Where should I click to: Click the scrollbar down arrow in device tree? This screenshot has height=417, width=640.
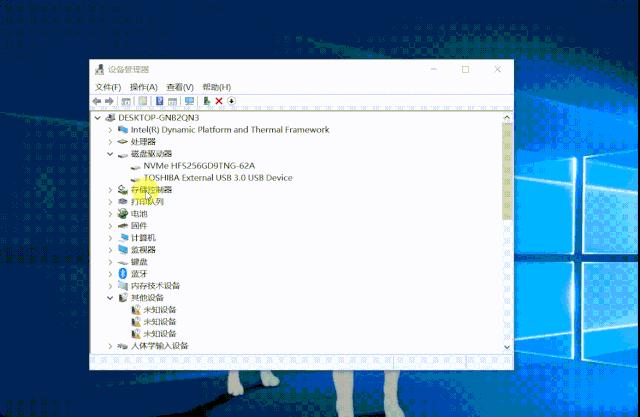pos(507,347)
